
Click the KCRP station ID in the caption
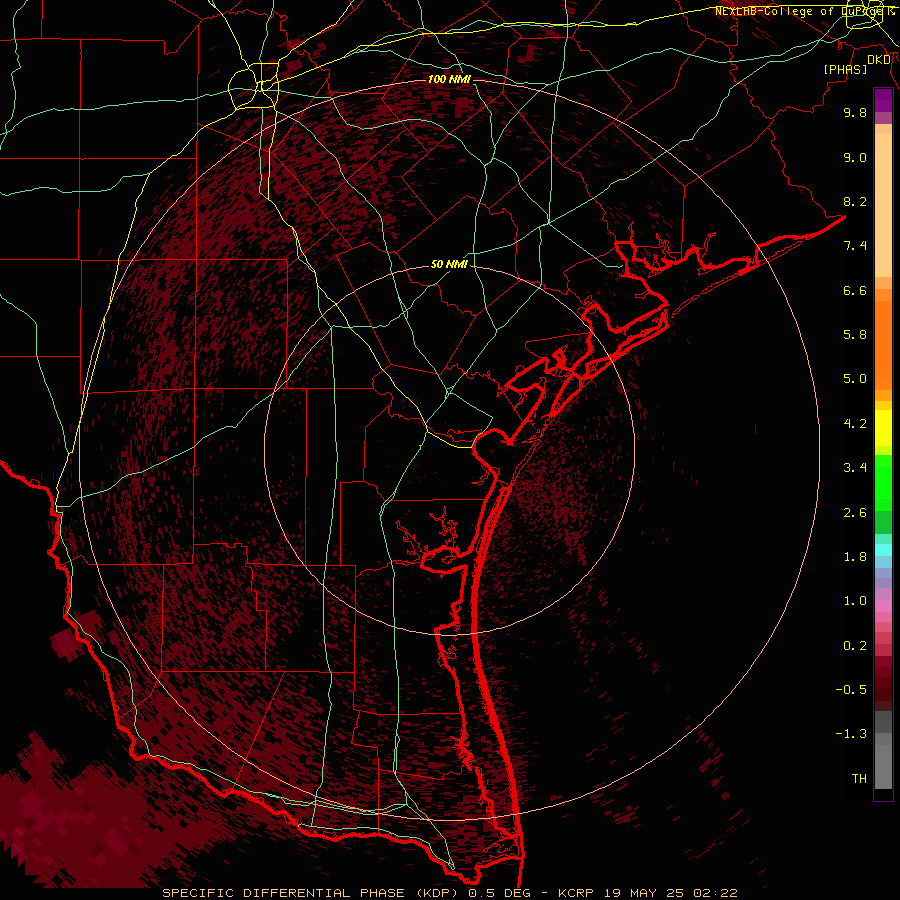pos(577,893)
